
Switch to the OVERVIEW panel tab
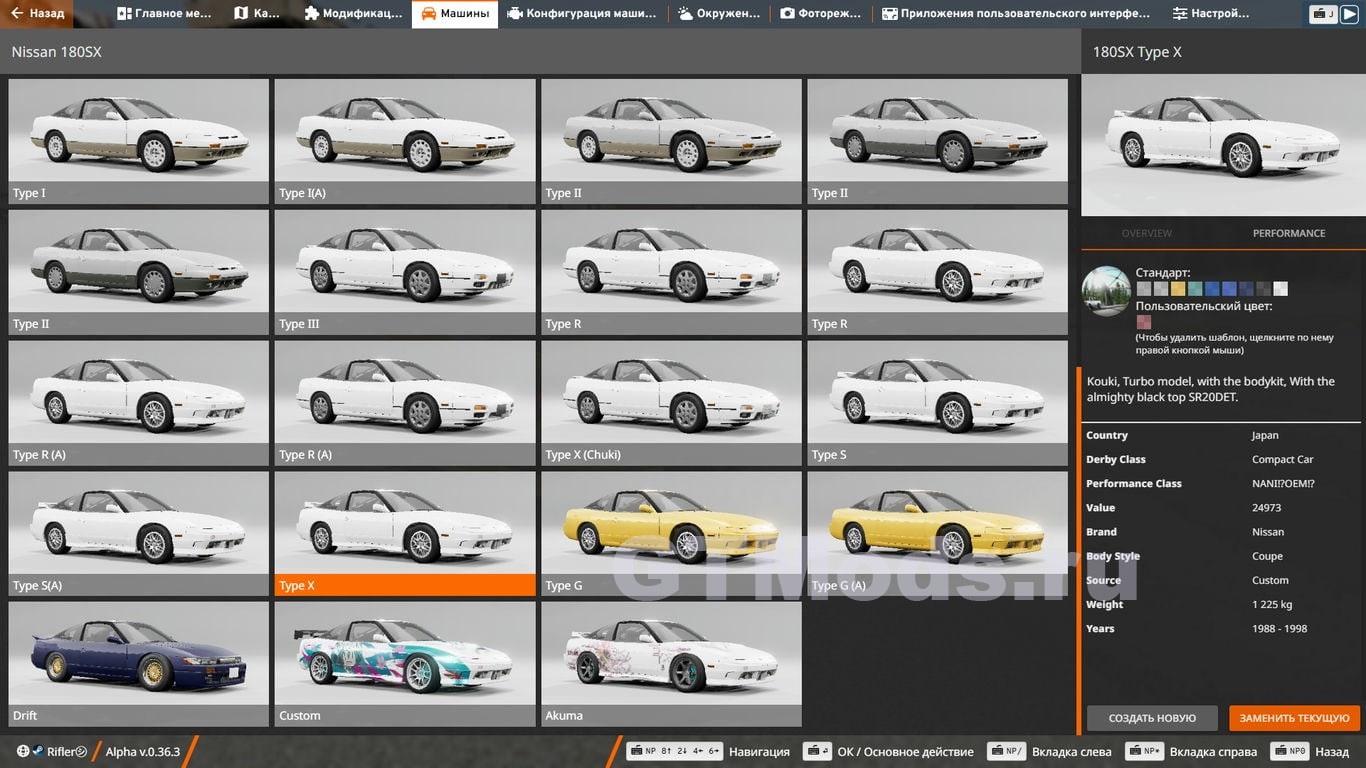pos(1147,233)
